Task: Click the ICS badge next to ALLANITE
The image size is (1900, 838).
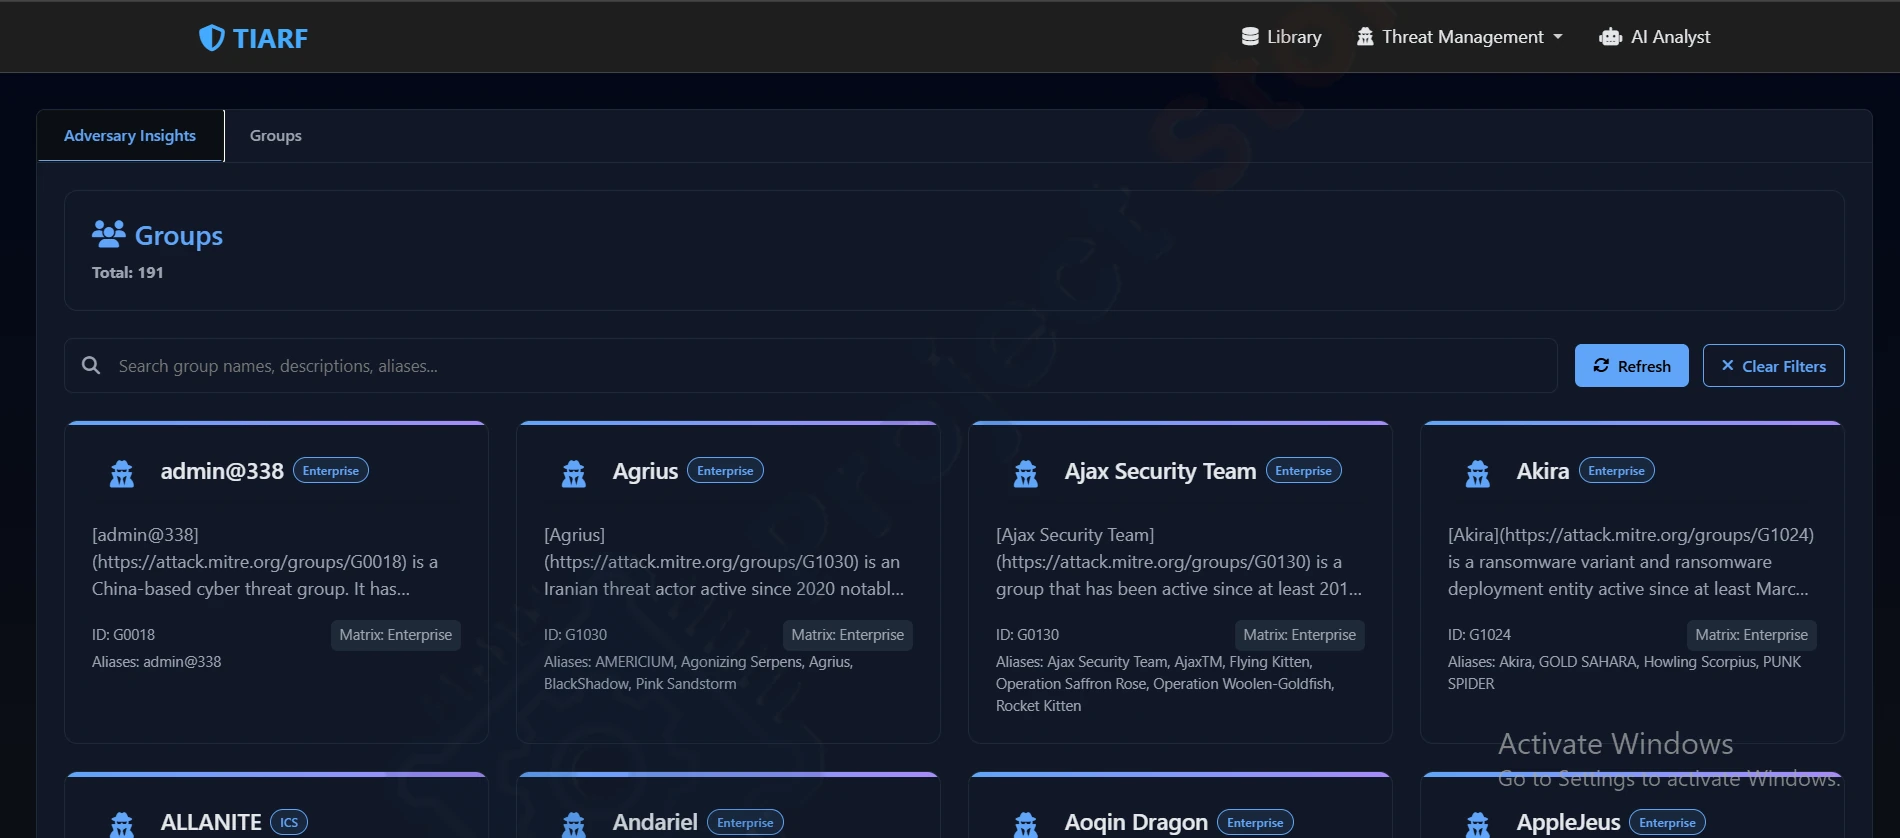Action: point(289,822)
